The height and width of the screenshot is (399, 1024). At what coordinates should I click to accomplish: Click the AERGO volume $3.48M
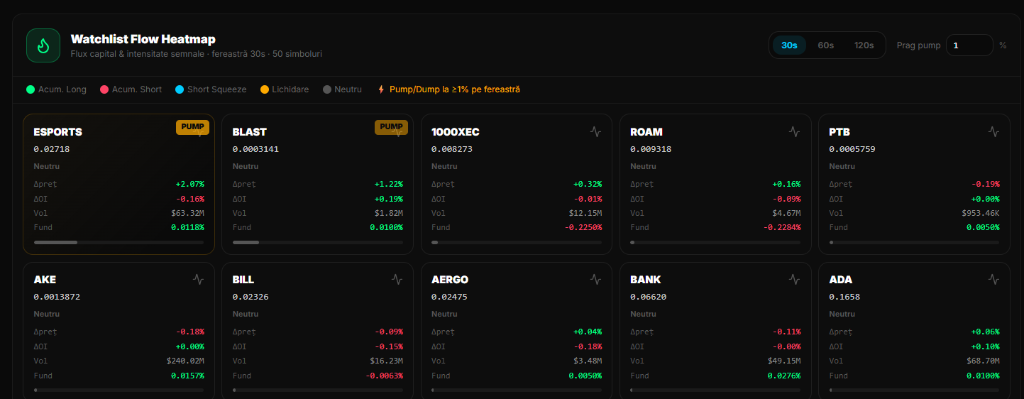tap(589, 361)
